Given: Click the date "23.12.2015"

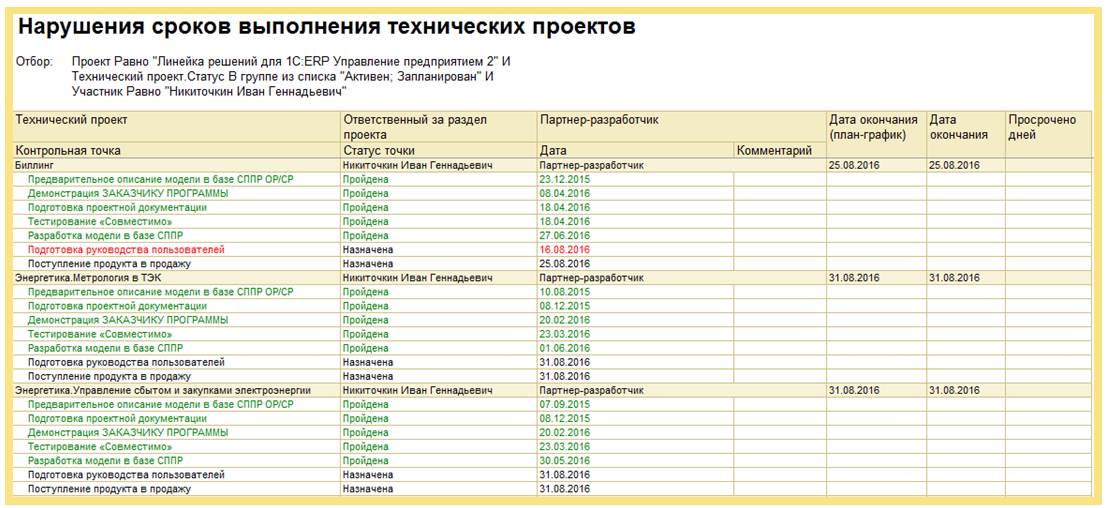Looking at the screenshot, I should [564, 179].
